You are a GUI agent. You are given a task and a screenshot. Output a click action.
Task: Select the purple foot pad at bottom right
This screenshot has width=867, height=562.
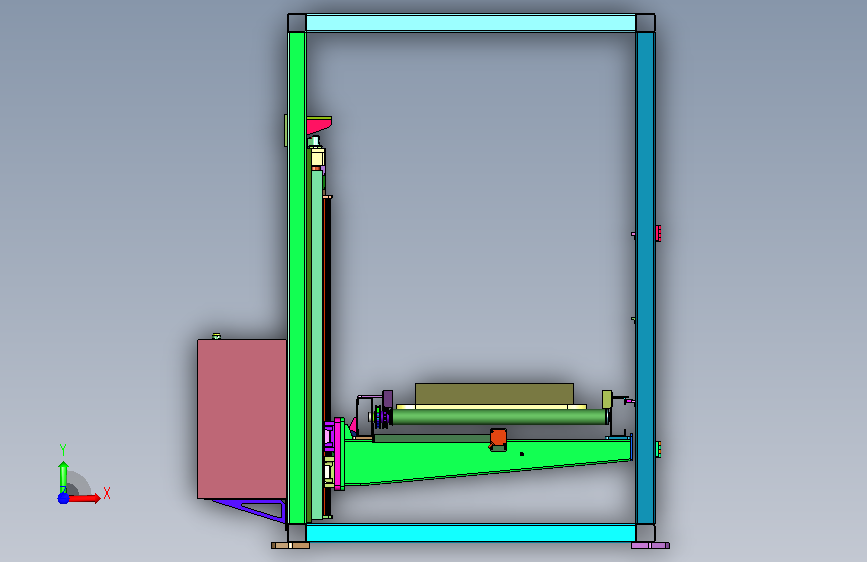pyautogui.click(x=650, y=545)
